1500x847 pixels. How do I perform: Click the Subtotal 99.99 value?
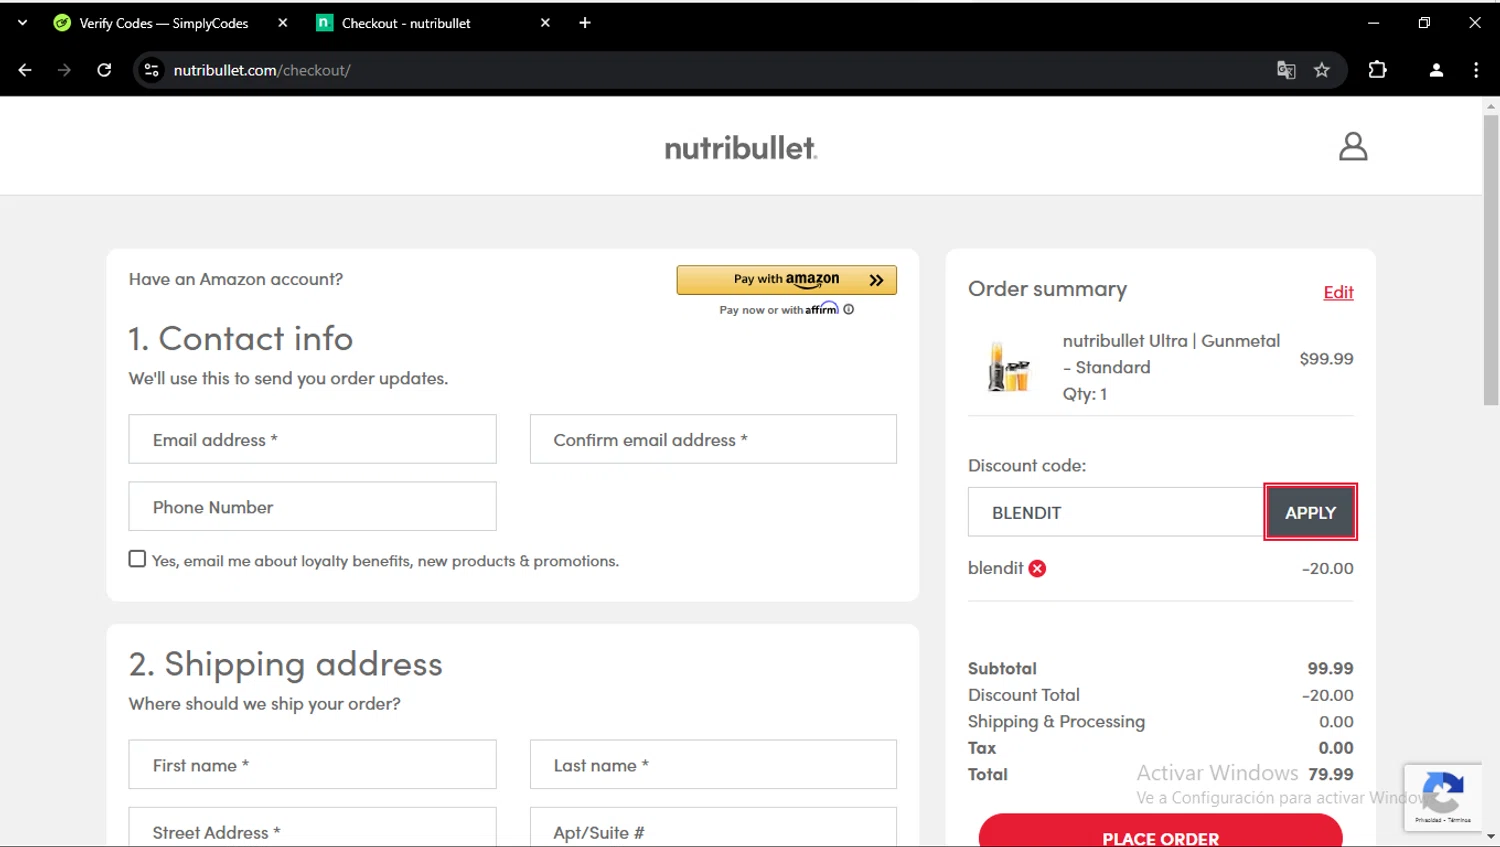pos(1330,668)
